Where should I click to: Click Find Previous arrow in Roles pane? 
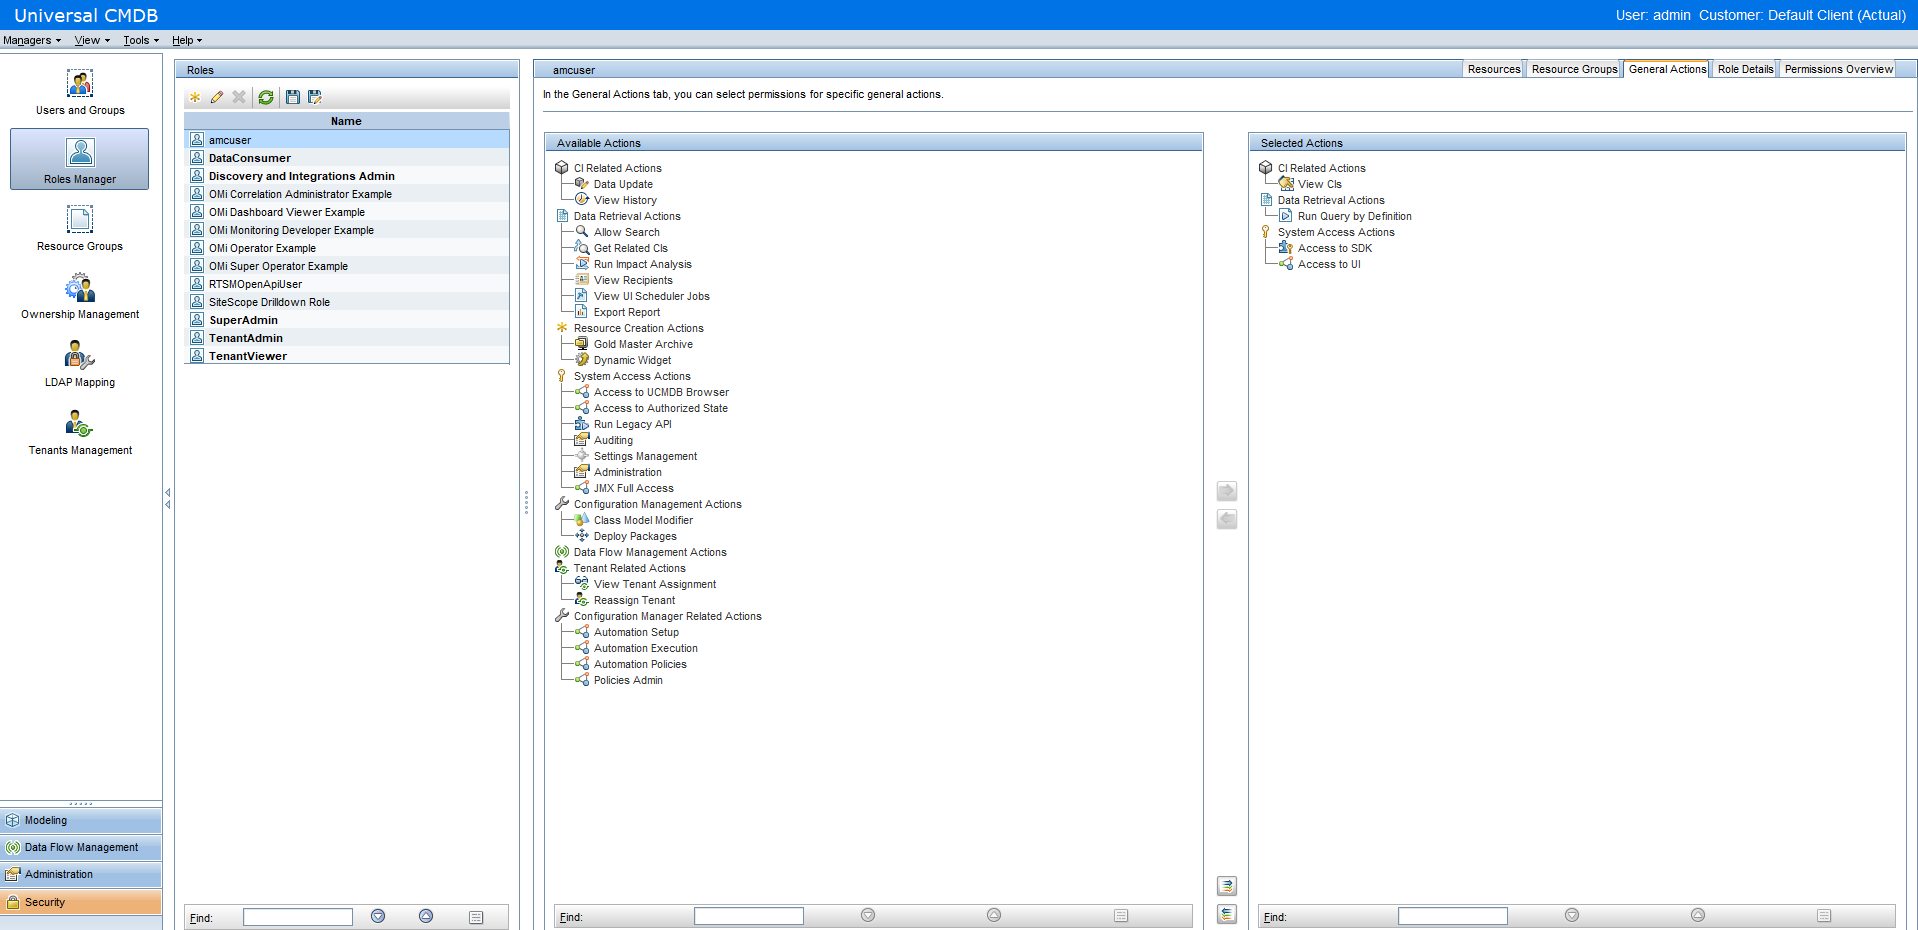point(426,916)
